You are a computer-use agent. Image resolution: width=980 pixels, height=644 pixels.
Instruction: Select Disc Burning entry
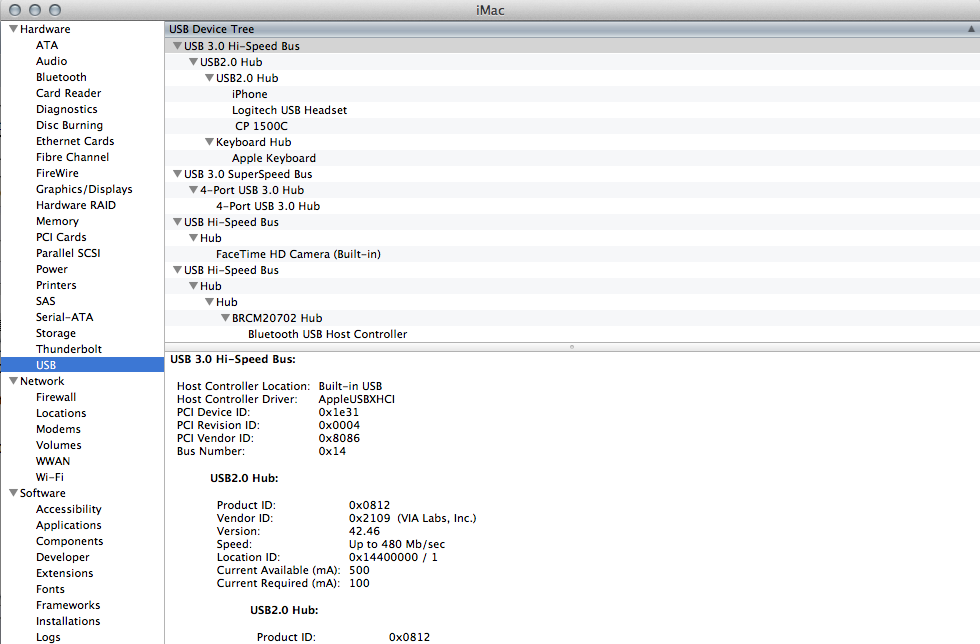[69, 125]
